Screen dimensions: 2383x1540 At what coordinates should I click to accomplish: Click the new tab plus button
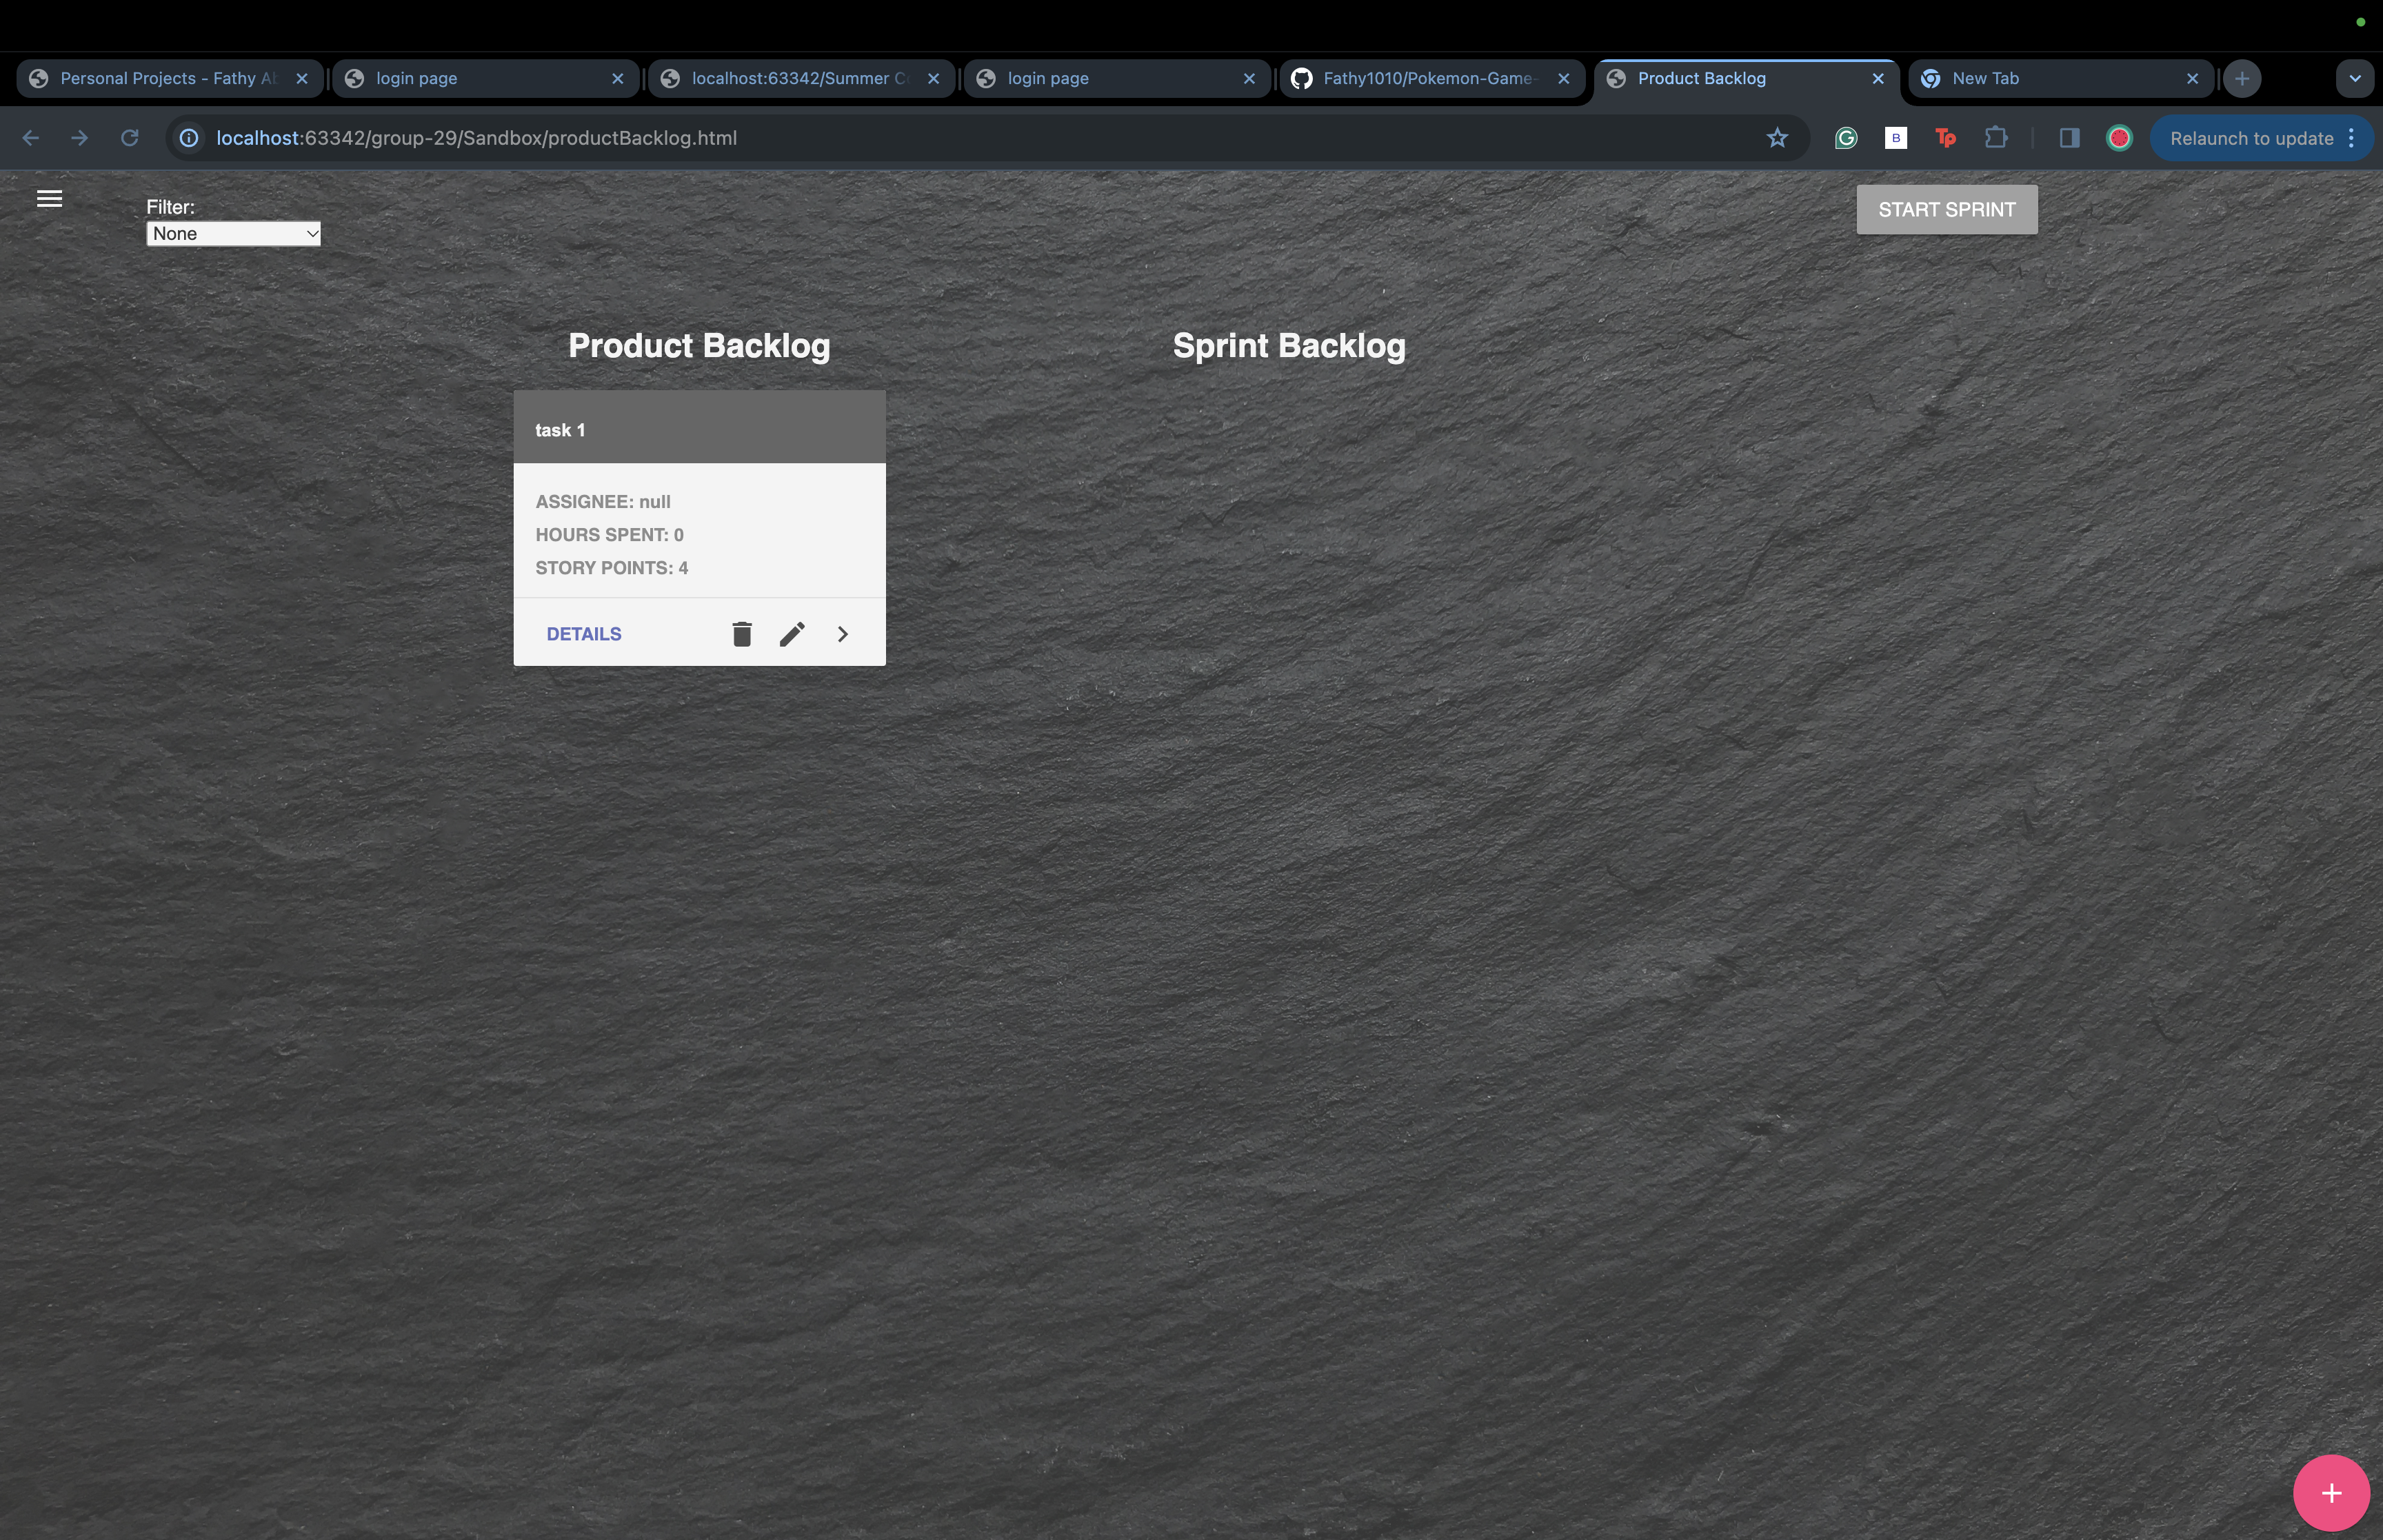(2242, 78)
